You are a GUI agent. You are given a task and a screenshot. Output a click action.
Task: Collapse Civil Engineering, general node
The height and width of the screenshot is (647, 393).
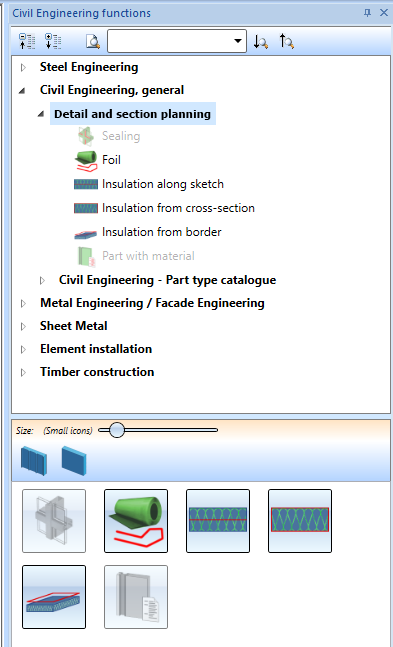pyautogui.click(x=22, y=90)
